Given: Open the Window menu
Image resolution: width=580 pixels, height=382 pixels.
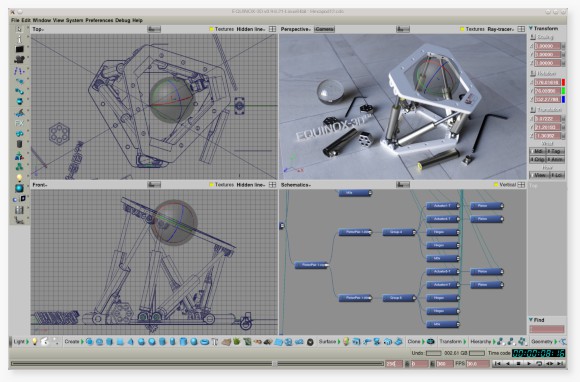Looking at the screenshot, I should [x=42, y=20].
